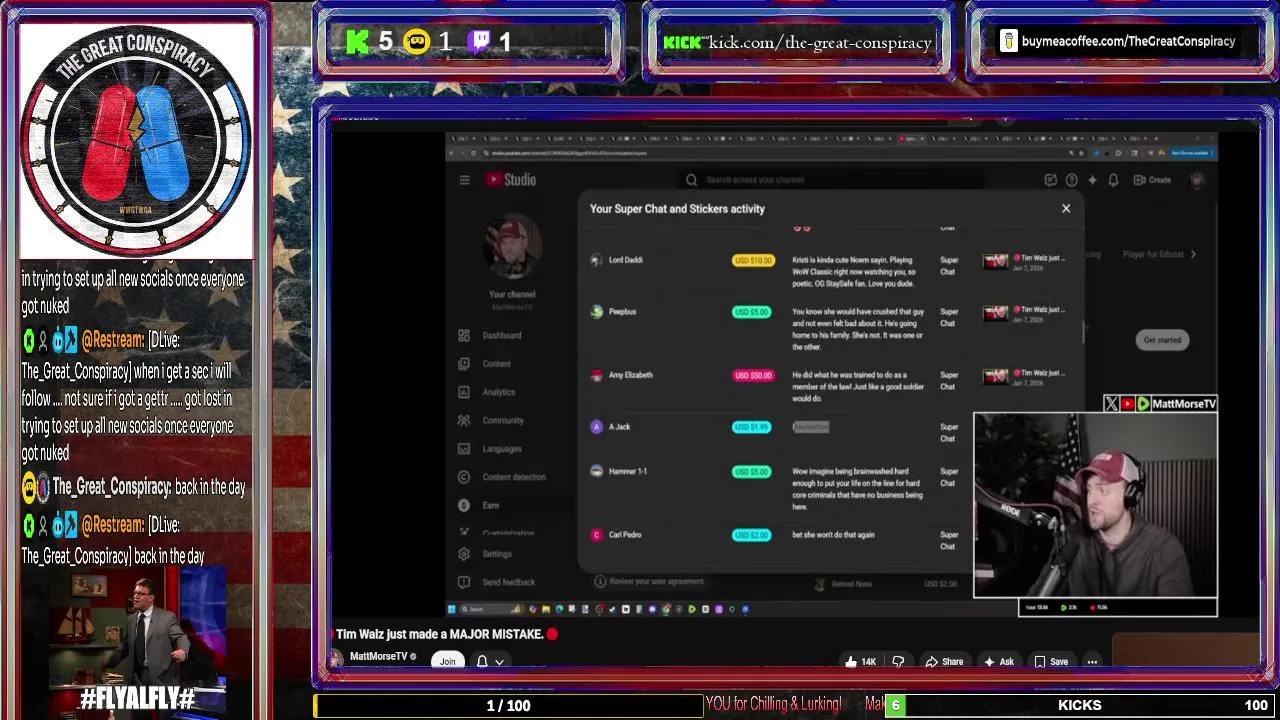Select the USD $10.00 amount badge
Screen dimensions: 1280x720
click(x=753, y=260)
